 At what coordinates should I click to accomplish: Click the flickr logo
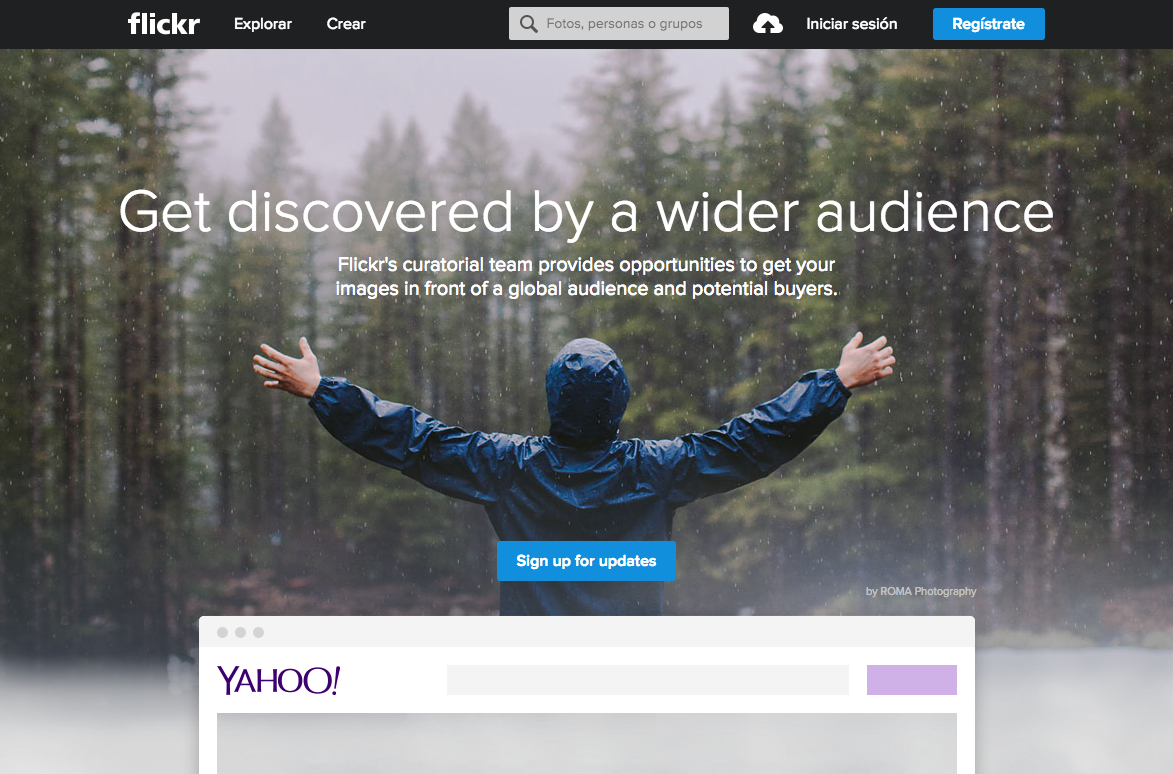pos(164,24)
